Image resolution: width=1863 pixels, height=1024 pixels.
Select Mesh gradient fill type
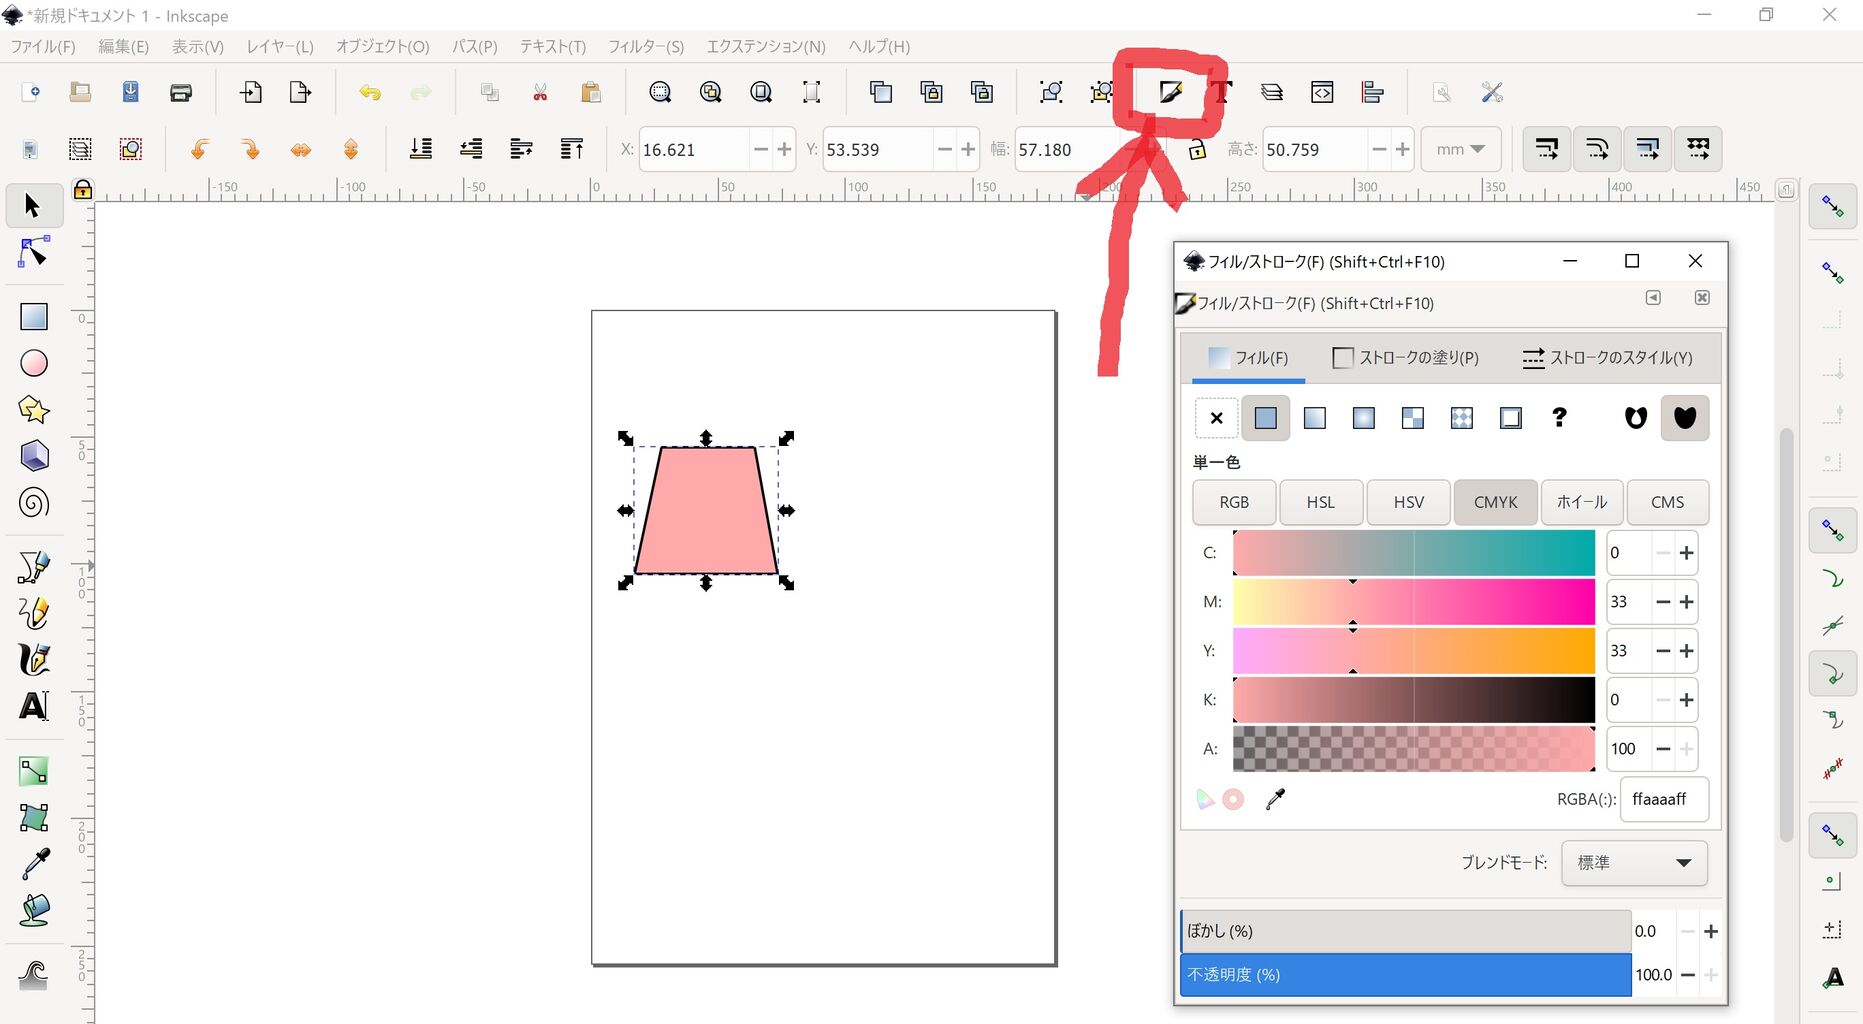[1413, 418]
